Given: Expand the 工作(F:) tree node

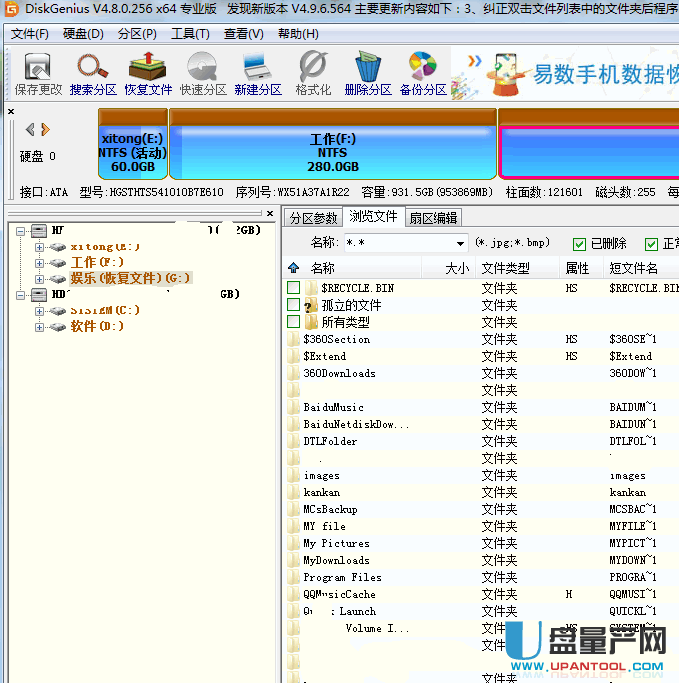Looking at the screenshot, I should coord(40,263).
